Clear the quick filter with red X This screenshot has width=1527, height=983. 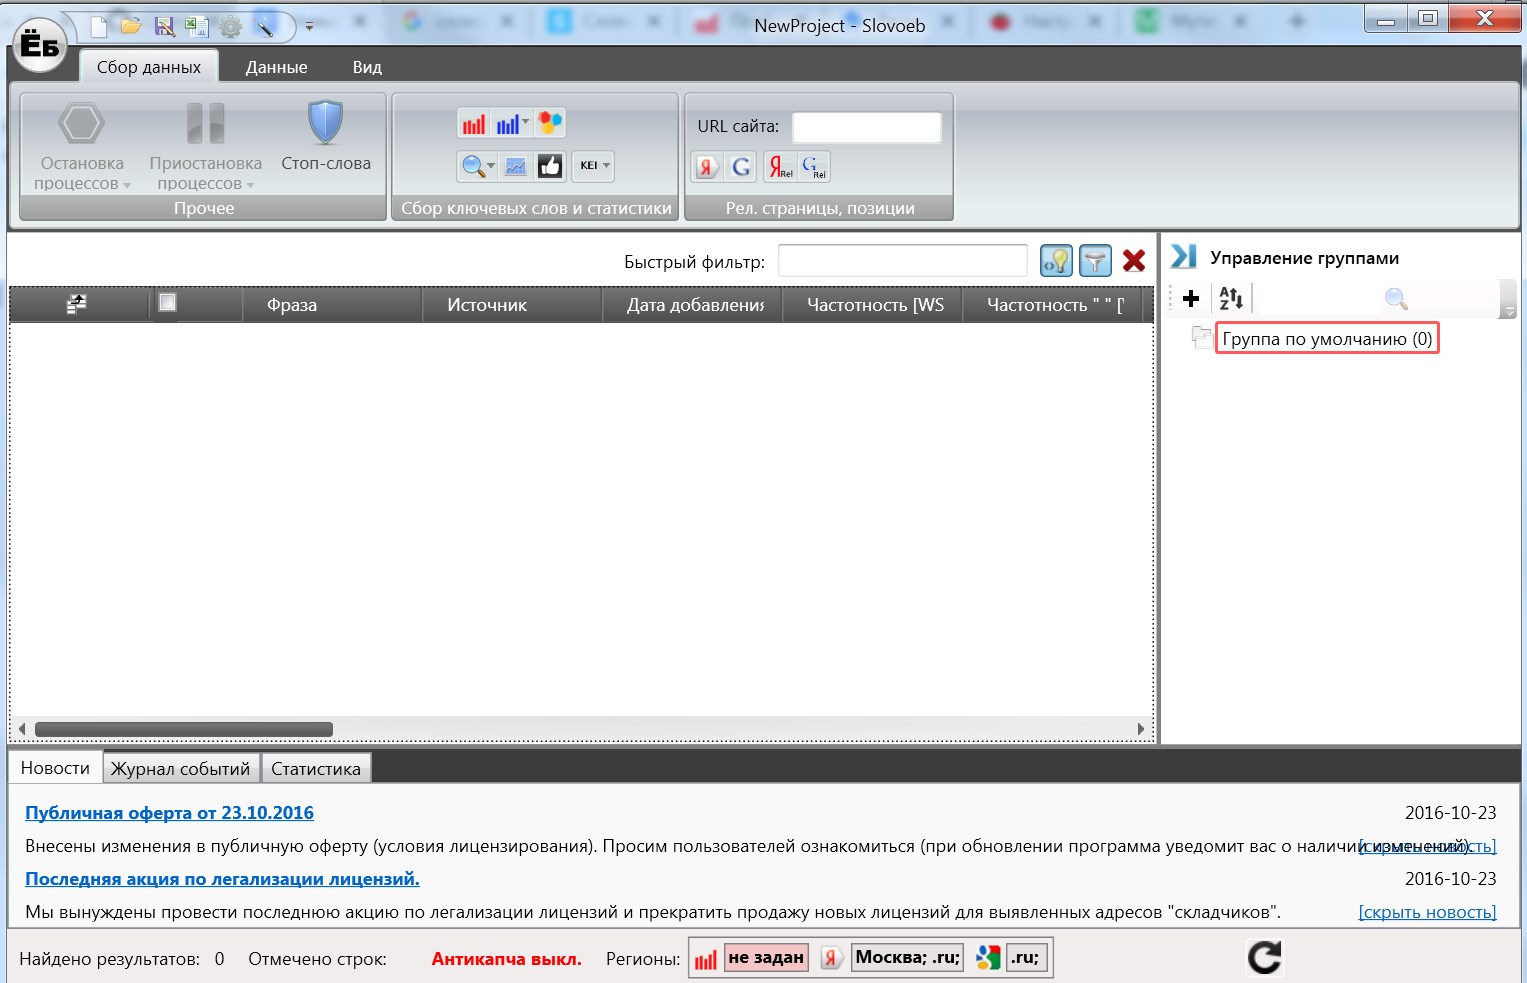[x=1134, y=261]
